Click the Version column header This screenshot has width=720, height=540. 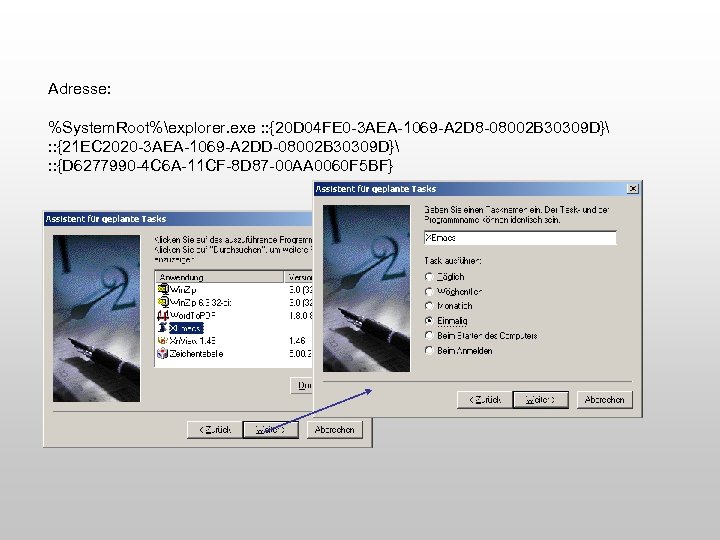[x=299, y=277]
